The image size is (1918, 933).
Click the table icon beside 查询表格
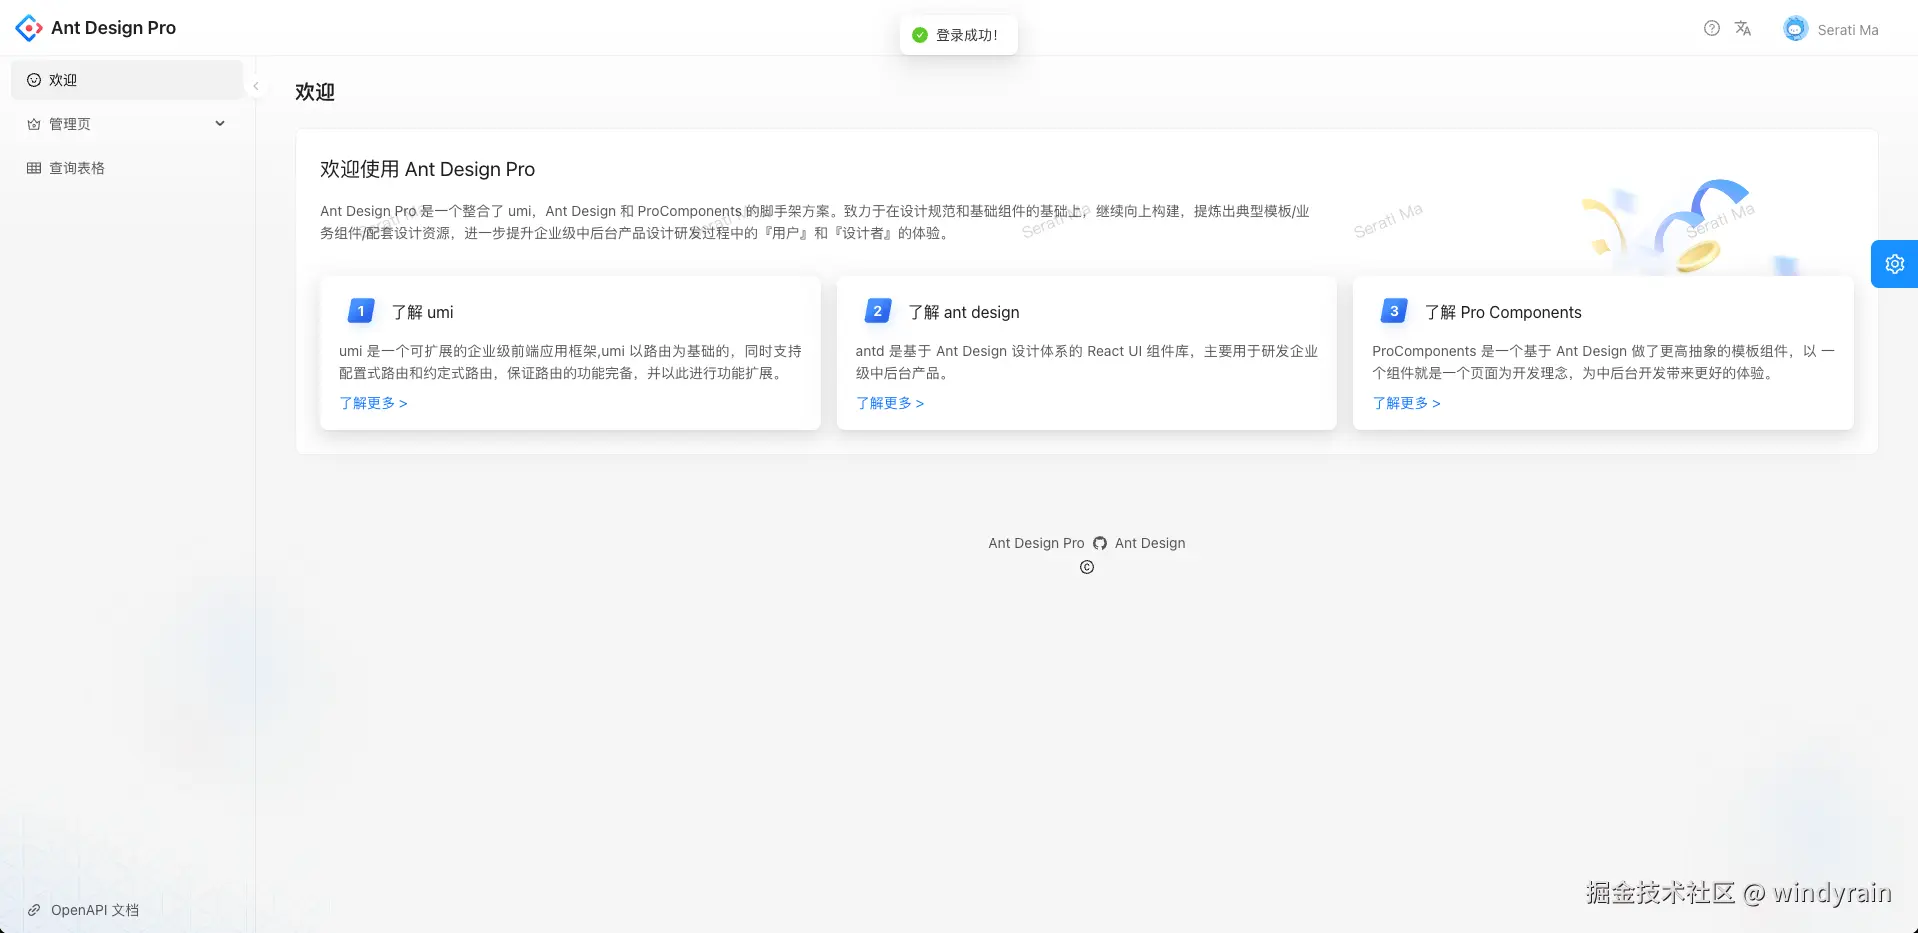click(34, 168)
